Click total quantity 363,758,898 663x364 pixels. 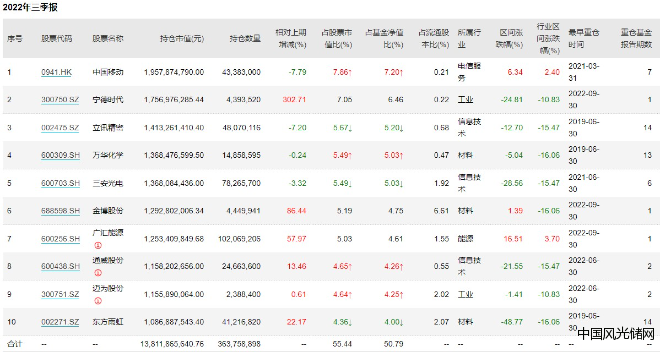coord(239,344)
